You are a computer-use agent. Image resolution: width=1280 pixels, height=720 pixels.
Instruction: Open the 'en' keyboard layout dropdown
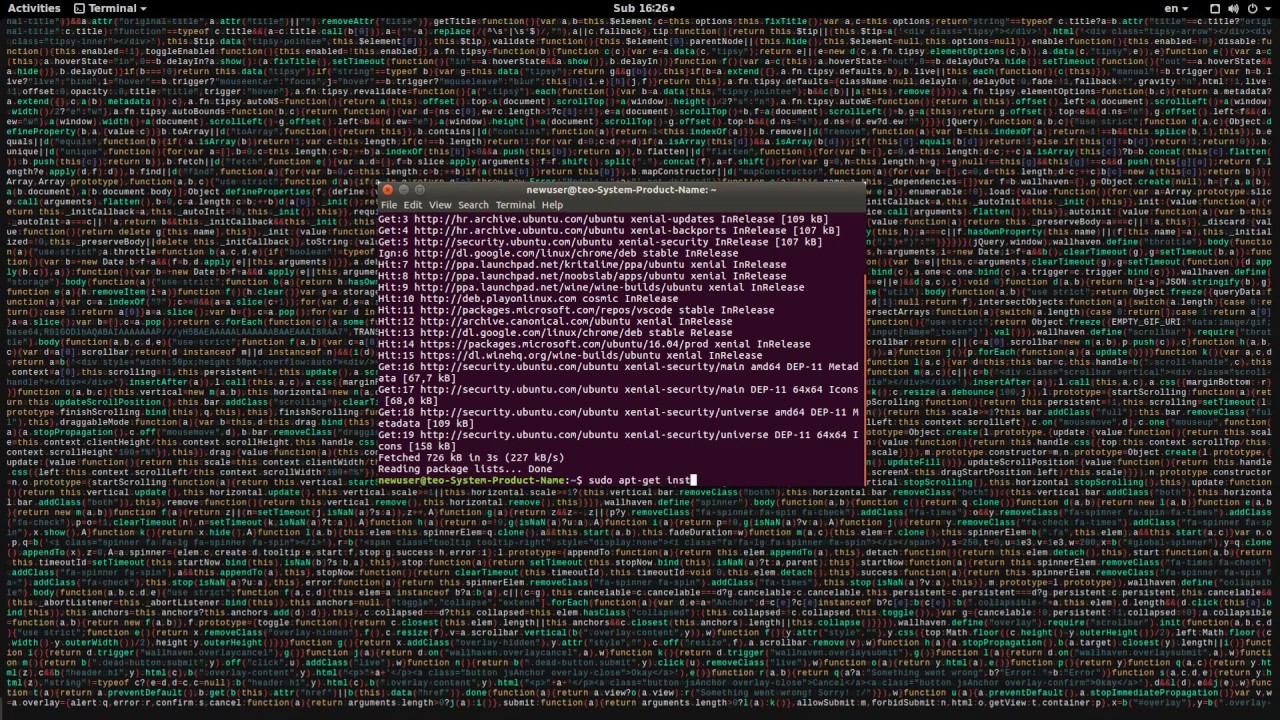tap(1176, 8)
